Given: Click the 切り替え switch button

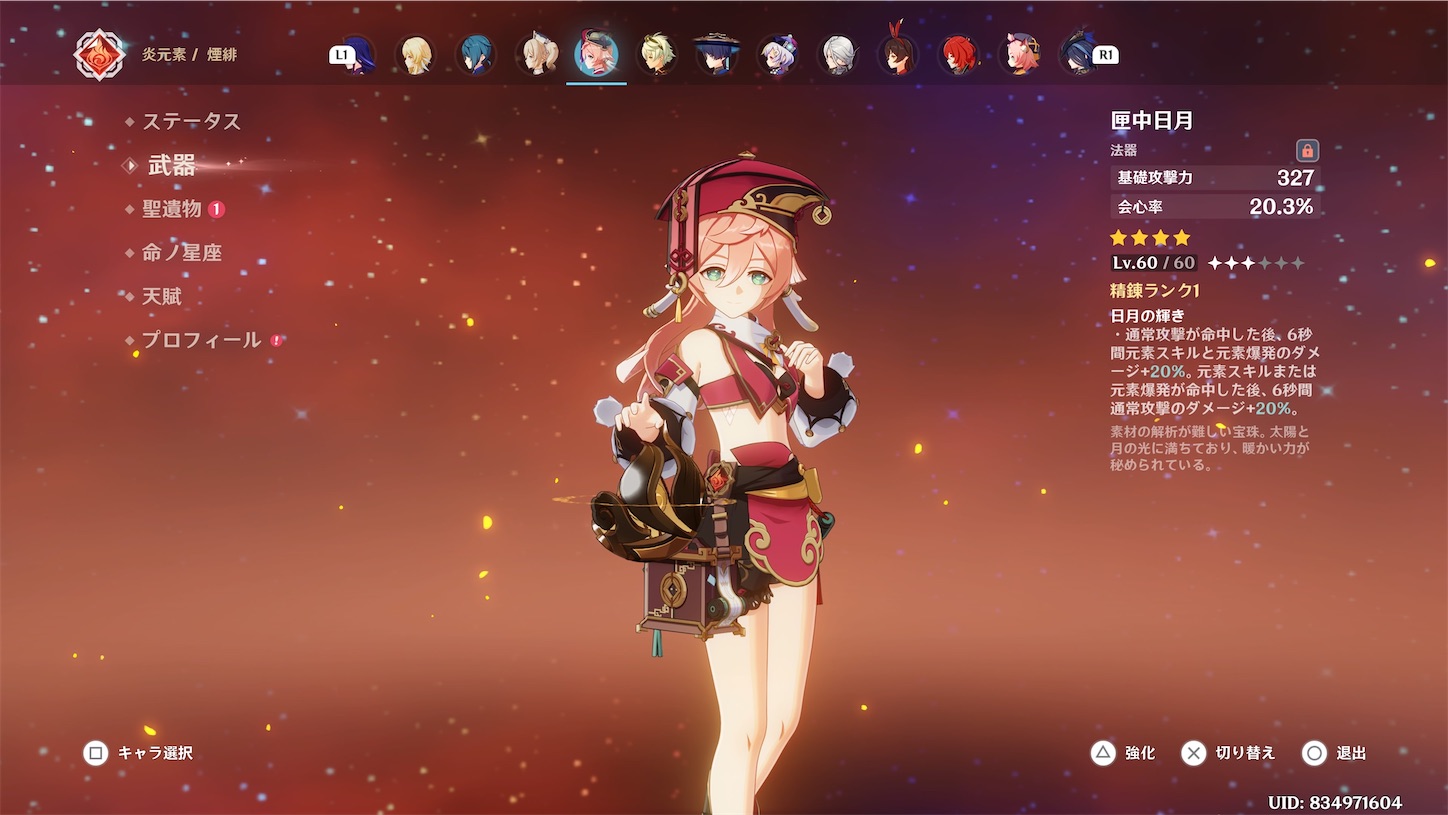Looking at the screenshot, I should 1228,753.
